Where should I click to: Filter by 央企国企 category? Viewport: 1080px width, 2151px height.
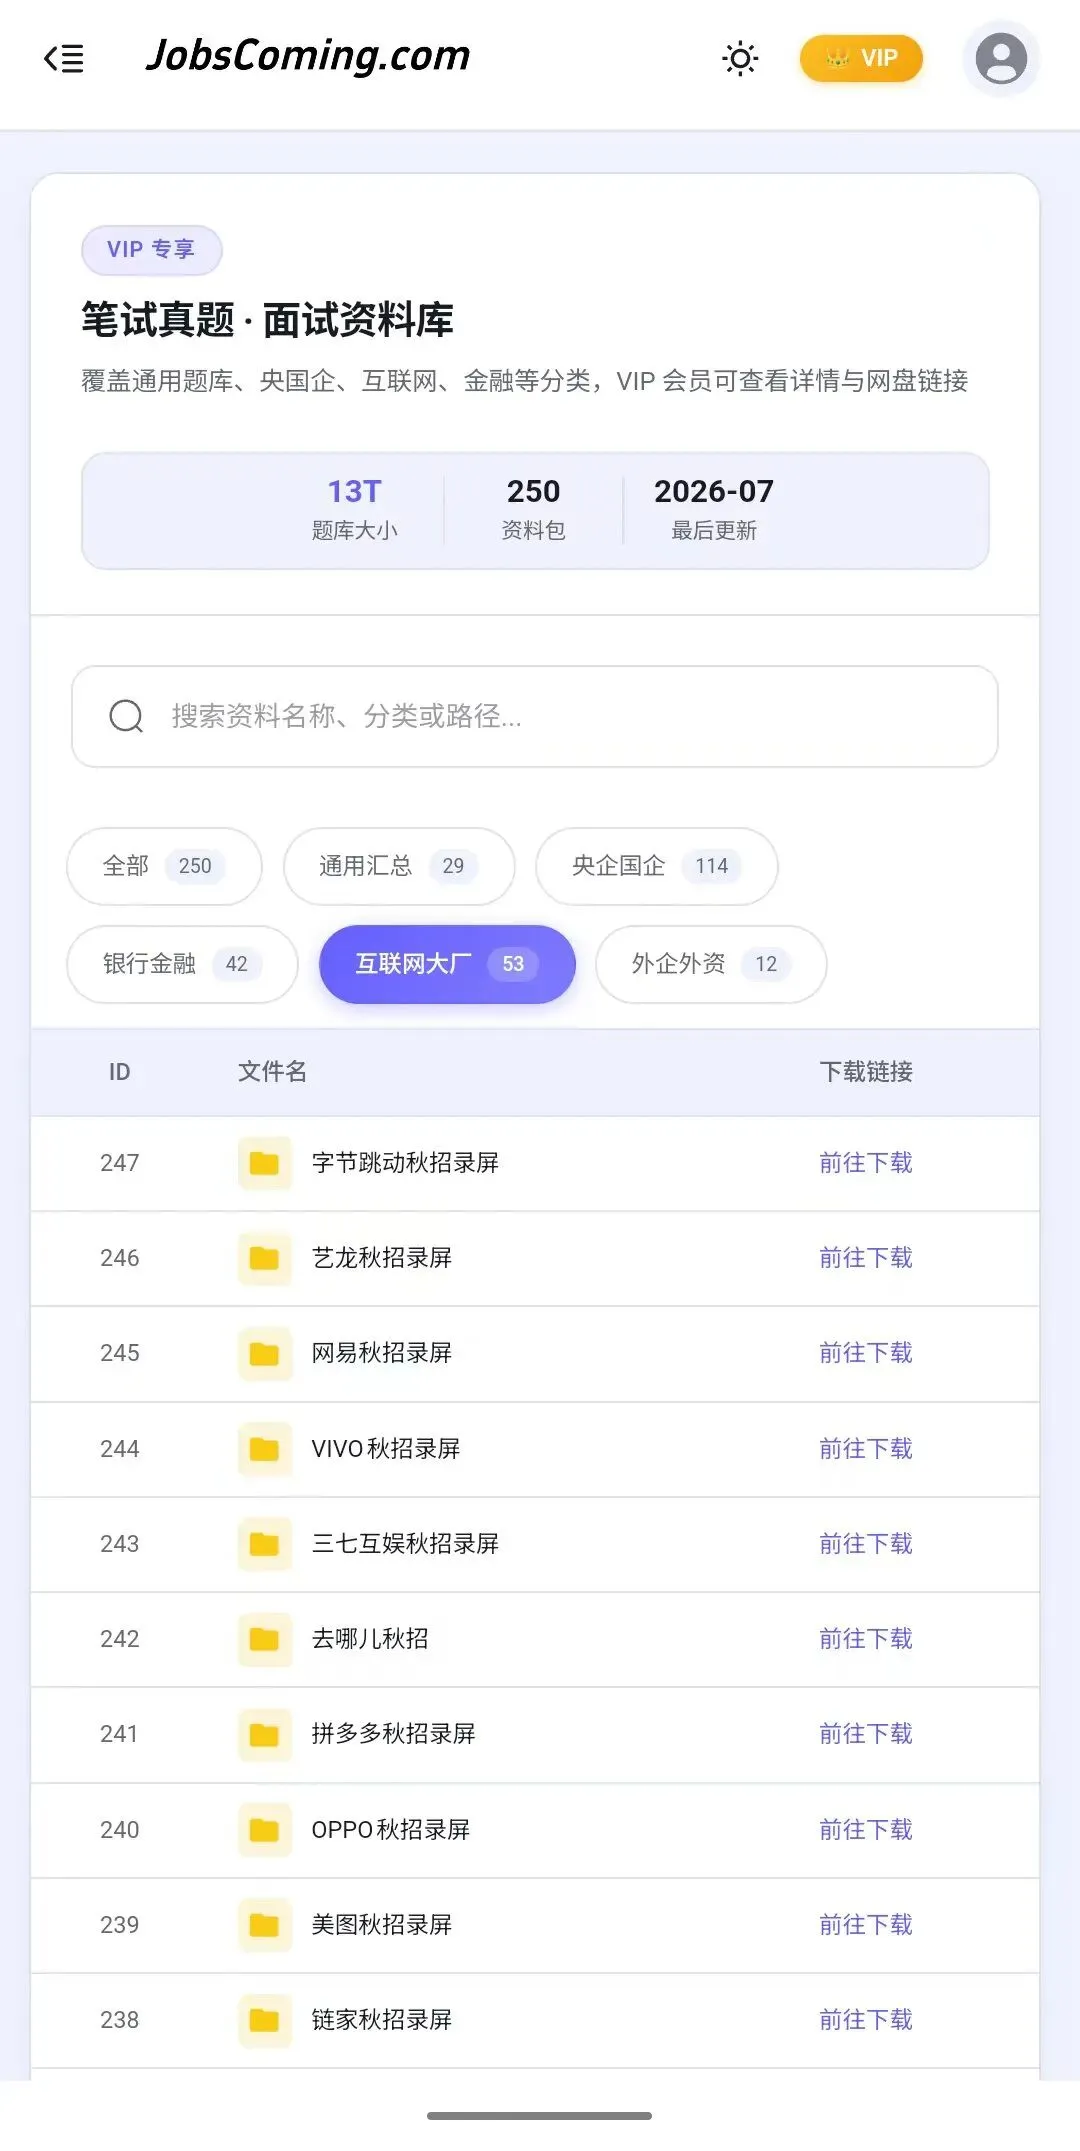point(657,866)
